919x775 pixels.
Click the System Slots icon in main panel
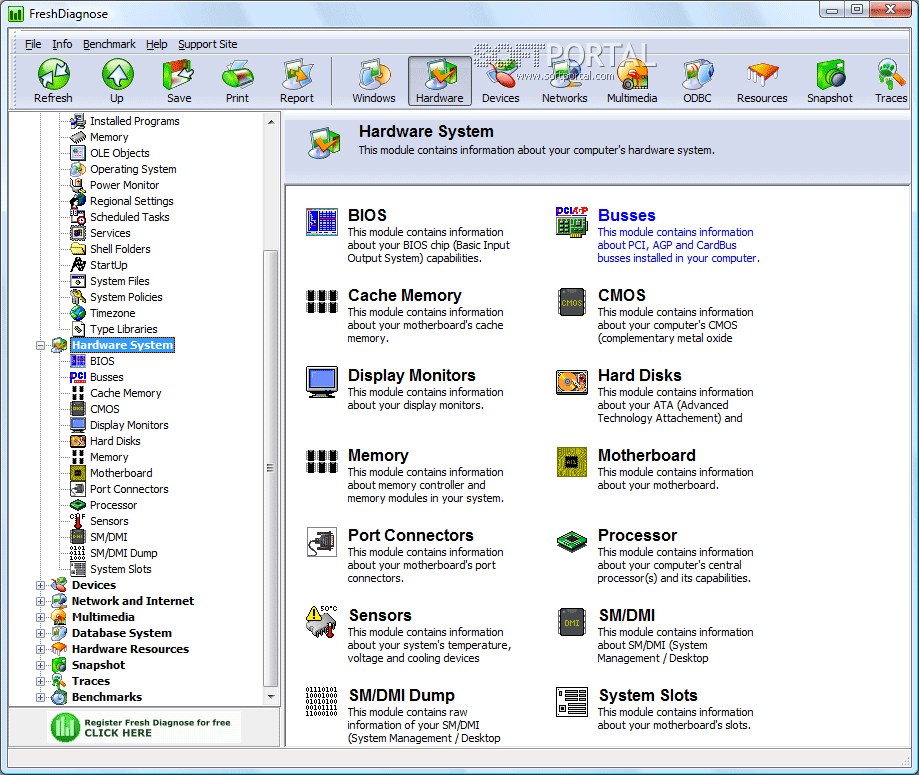[x=571, y=702]
